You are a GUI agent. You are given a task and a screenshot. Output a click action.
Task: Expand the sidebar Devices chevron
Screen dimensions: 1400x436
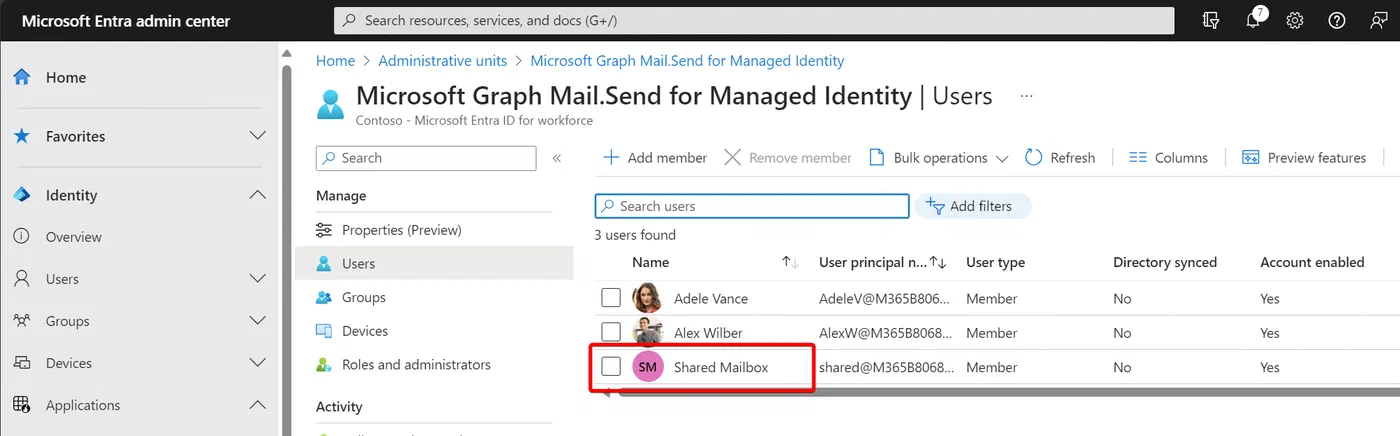point(257,363)
